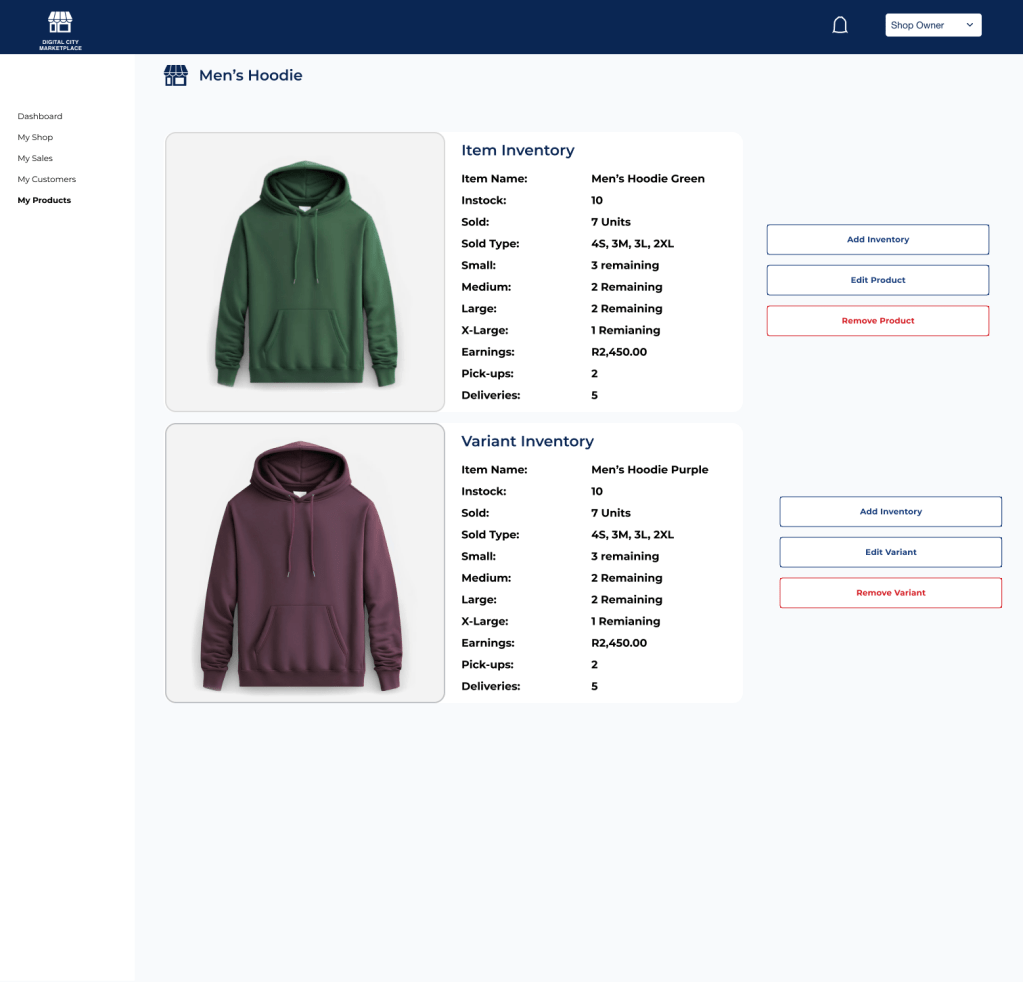Add inventory for the green hoodie

(x=877, y=240)
